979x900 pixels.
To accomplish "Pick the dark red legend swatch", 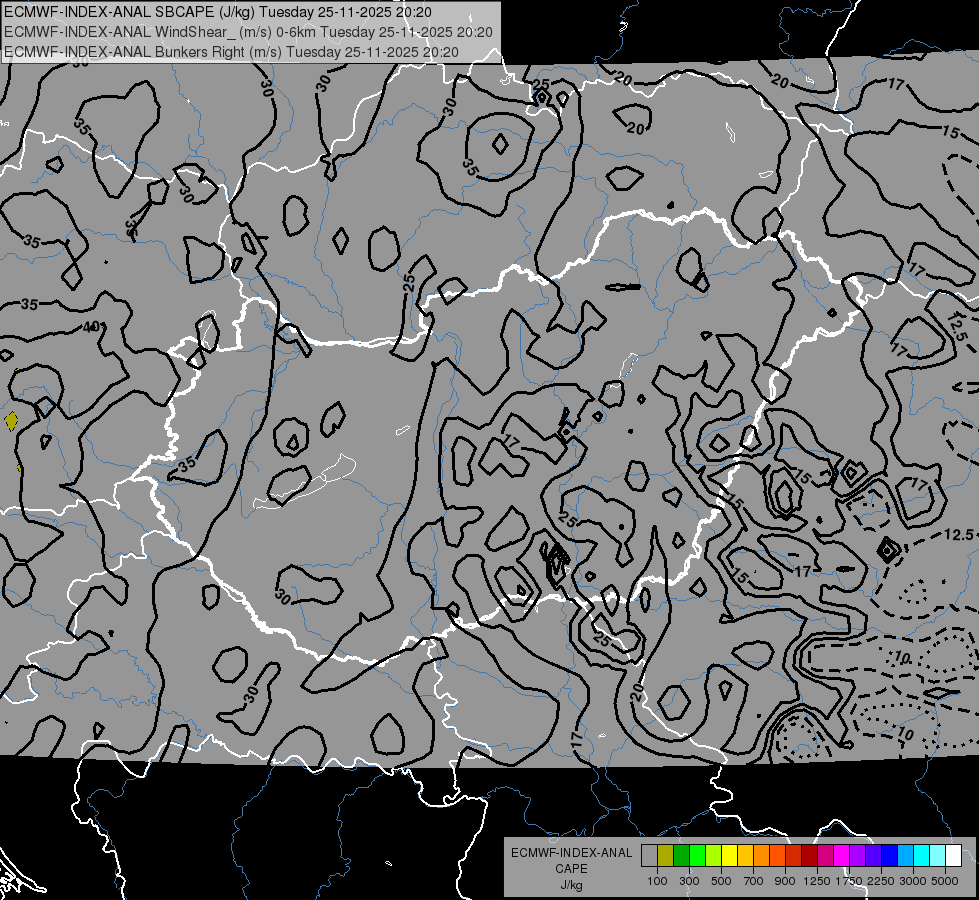I will point(809,855).
